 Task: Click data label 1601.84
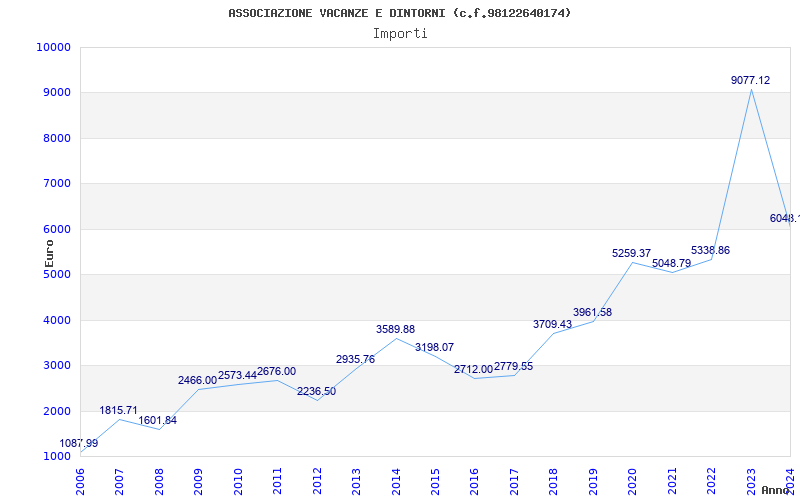pyautogui.click(x=158, y=420)
